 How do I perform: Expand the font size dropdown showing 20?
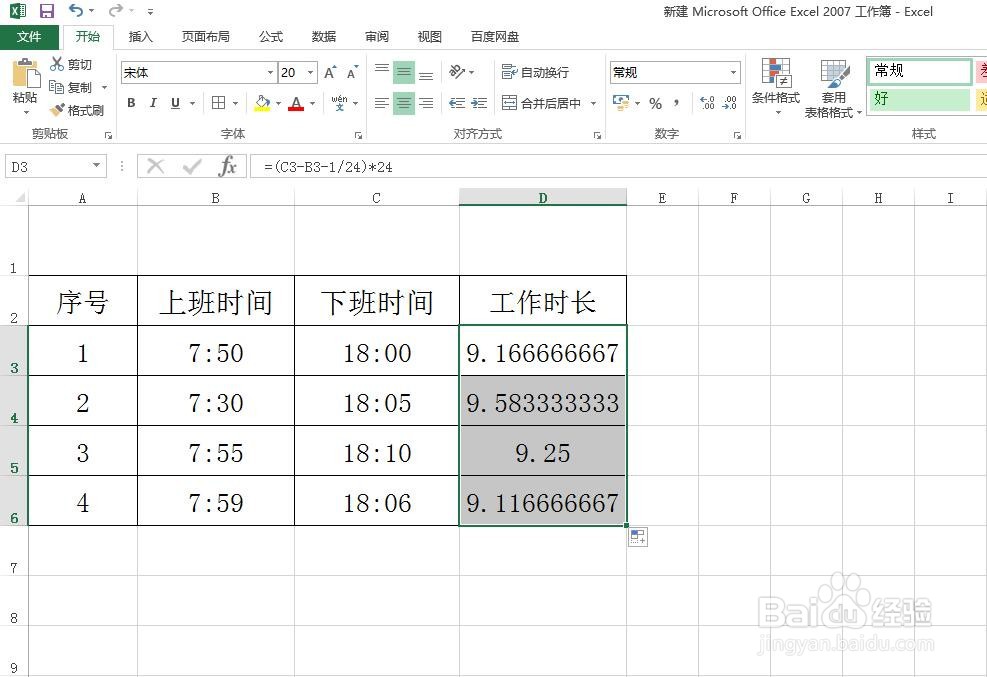pyautogui.click(x=310, y=73)
